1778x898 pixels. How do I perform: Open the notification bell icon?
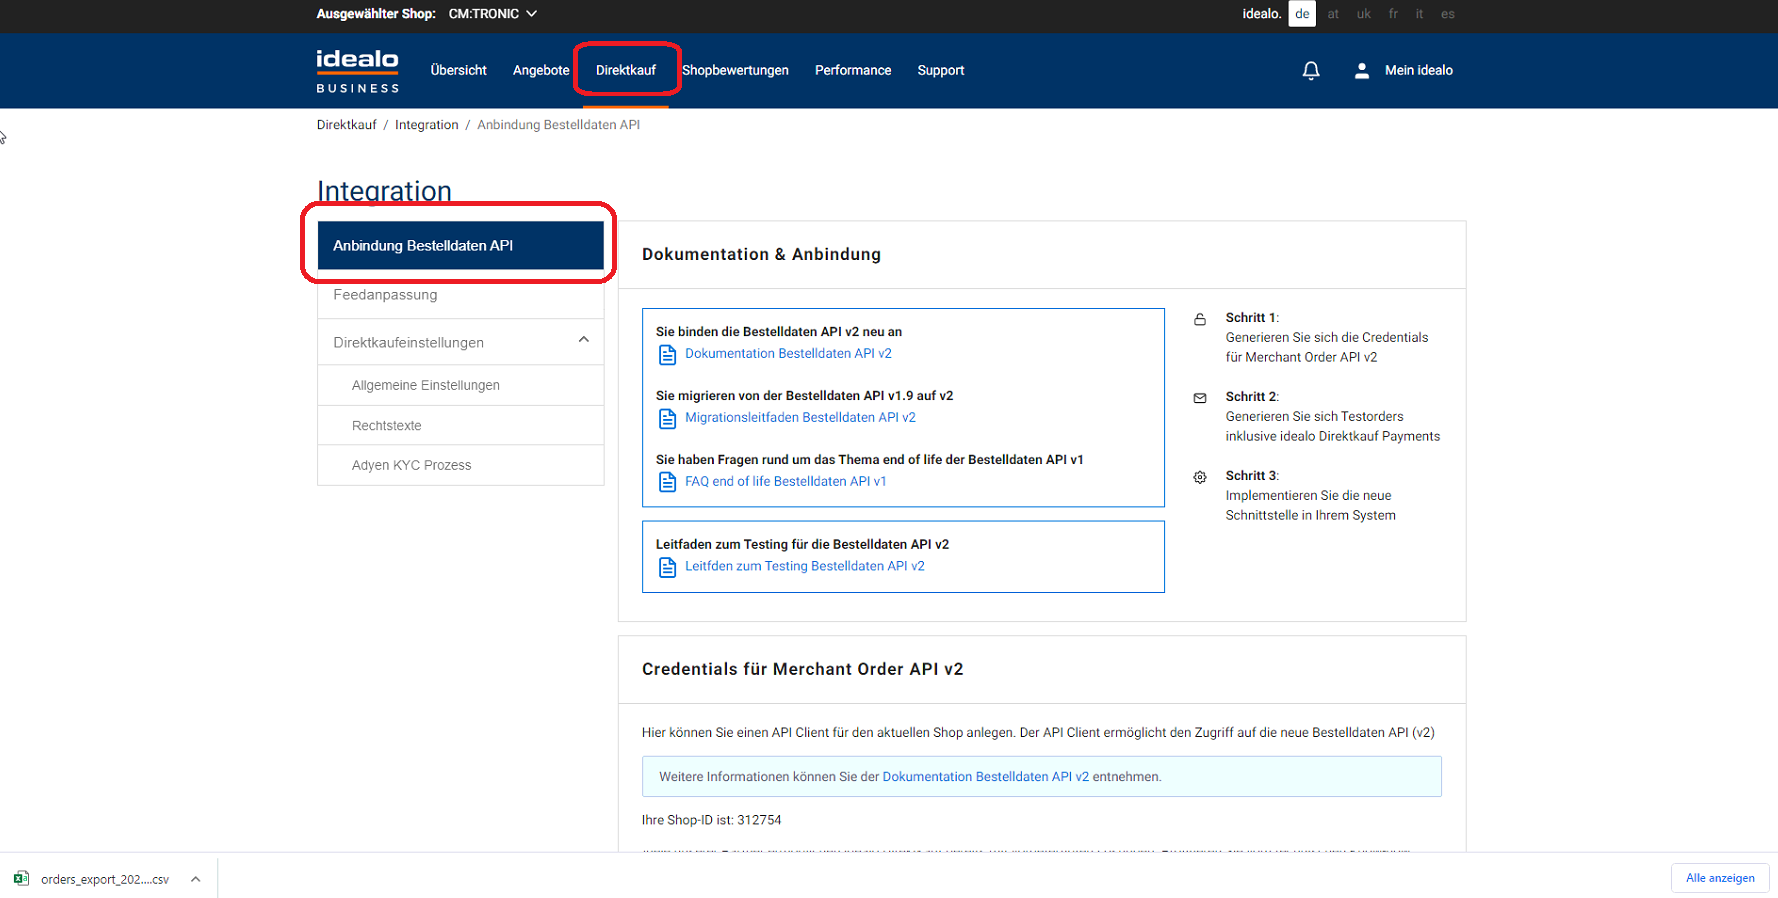click(1310, 71)
